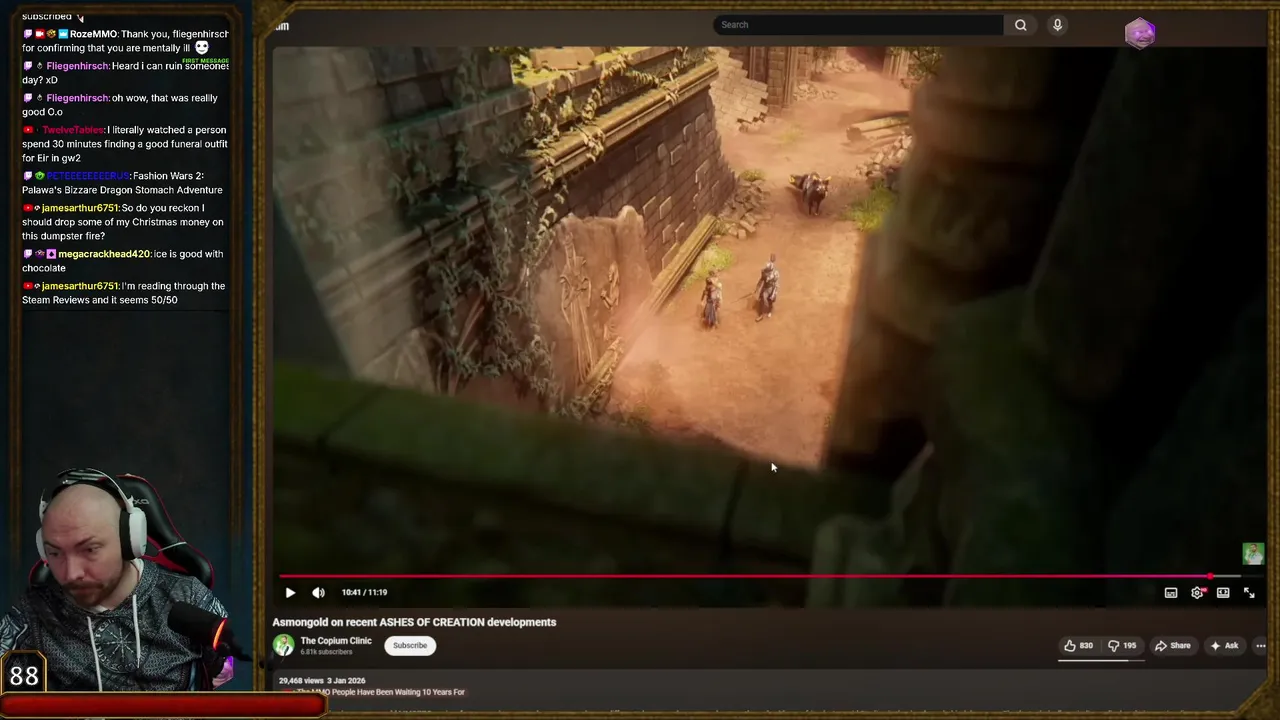
Task: Play the paused YouTube video
Action: coord(290,592)
